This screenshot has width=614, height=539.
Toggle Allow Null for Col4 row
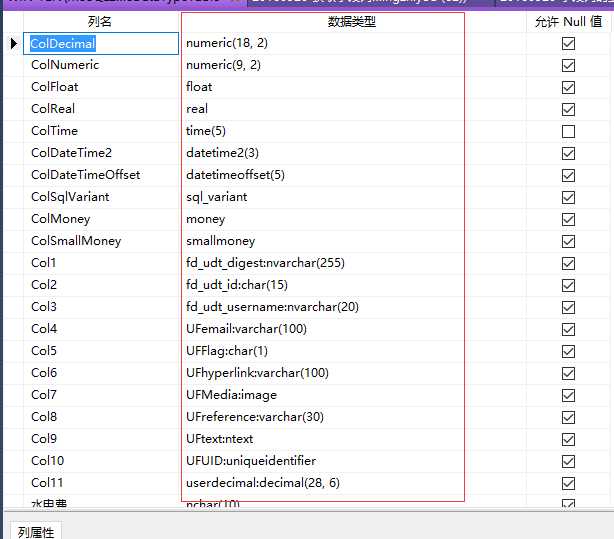pos(568,329)
